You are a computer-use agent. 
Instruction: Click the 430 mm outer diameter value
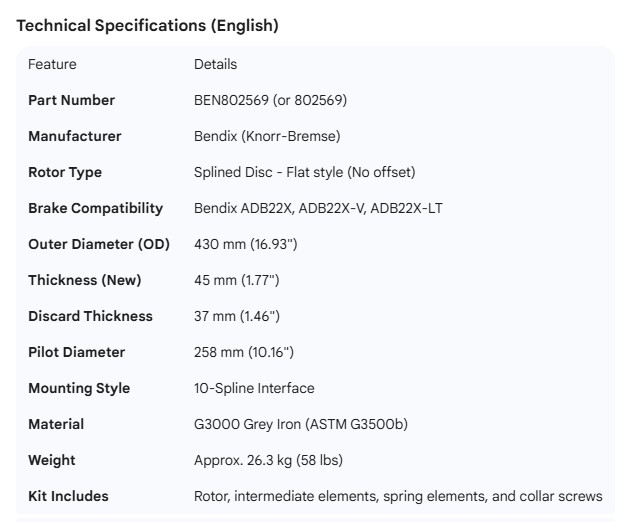(245, 244)
